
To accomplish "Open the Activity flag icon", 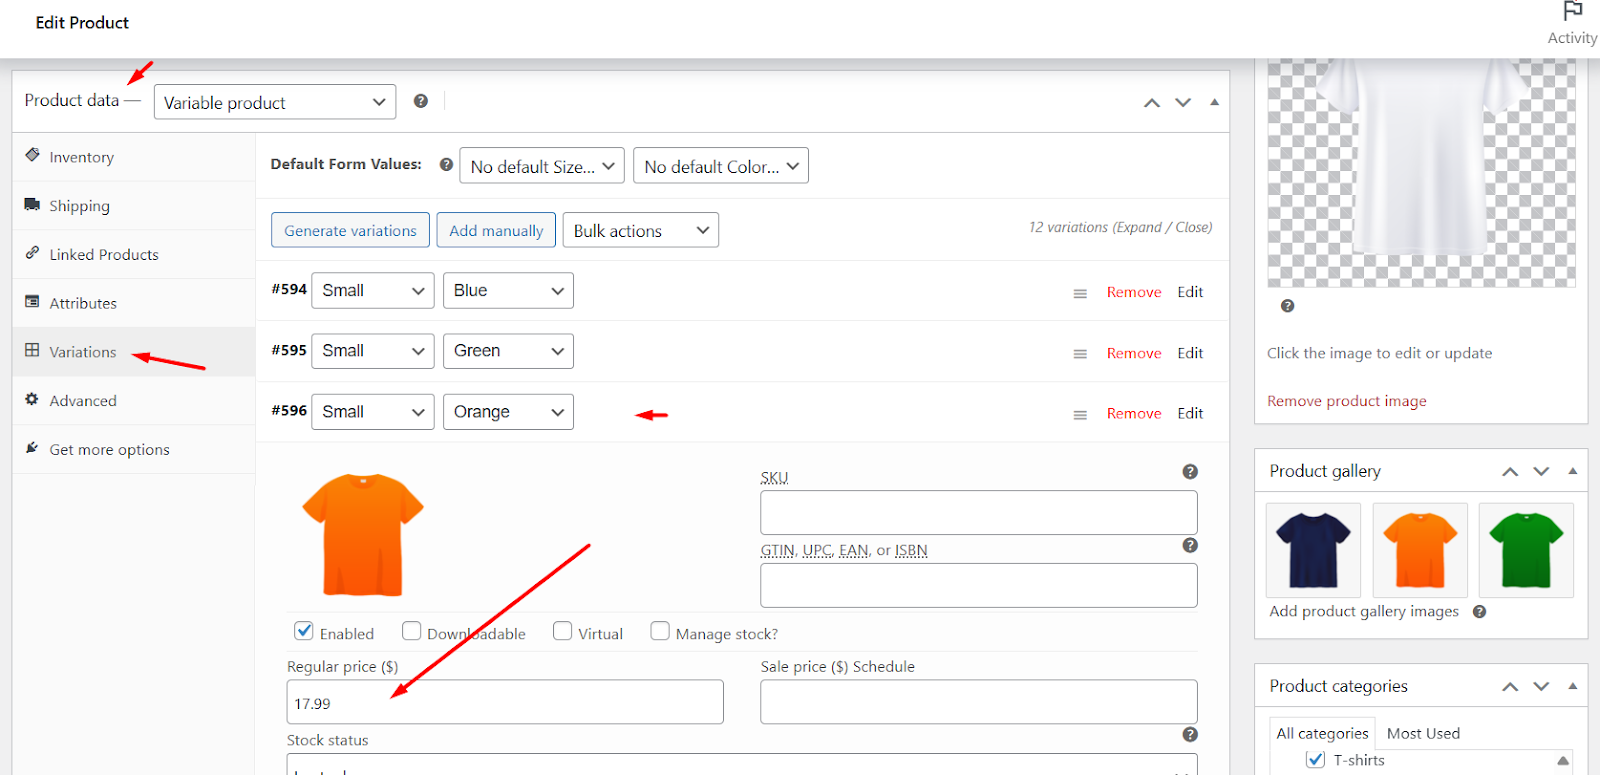I will pyautogui.click(x=1572, y=11).
